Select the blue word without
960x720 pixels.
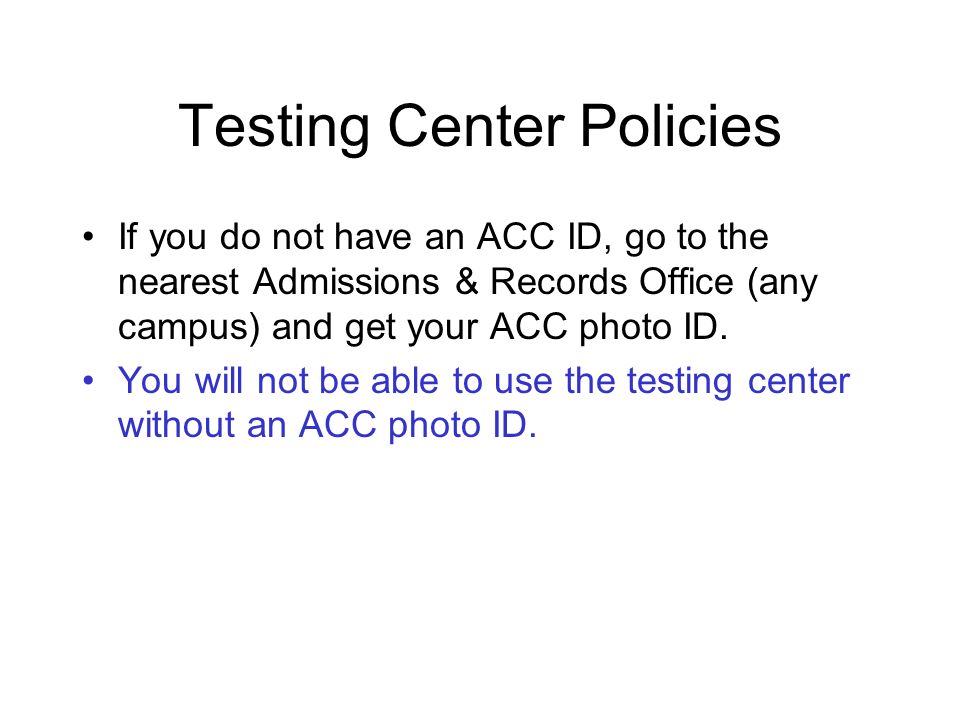point(176,424)
